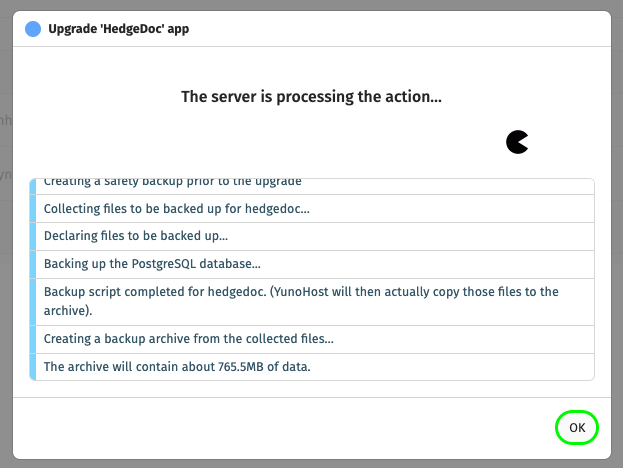
Task: Click the Pac-Man loading spinner
Action: [517, 142]
